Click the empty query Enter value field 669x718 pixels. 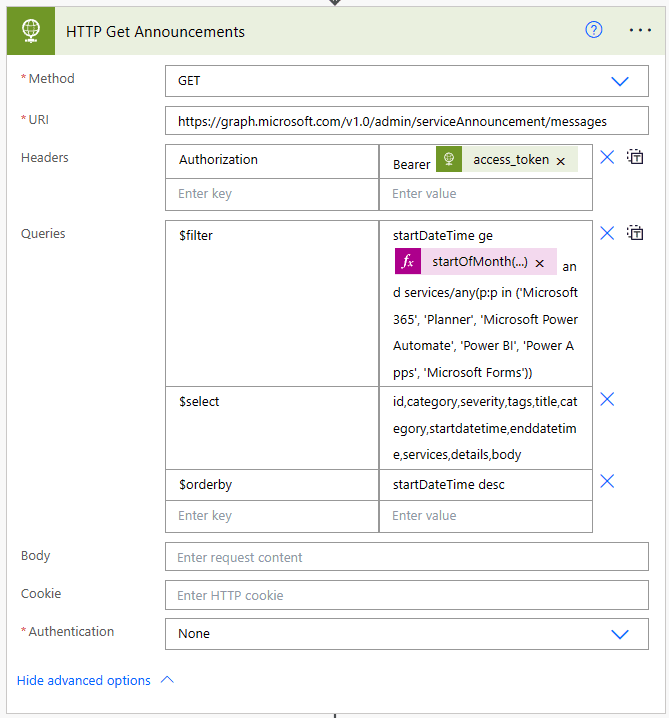[x=486, y=516]
